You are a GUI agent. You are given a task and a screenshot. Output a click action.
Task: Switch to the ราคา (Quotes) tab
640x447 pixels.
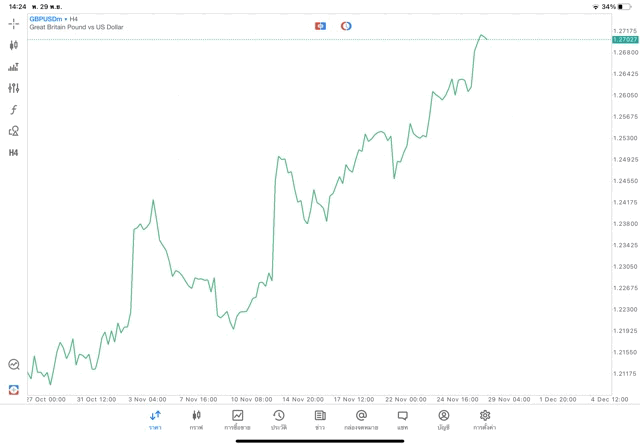[155, 419]
